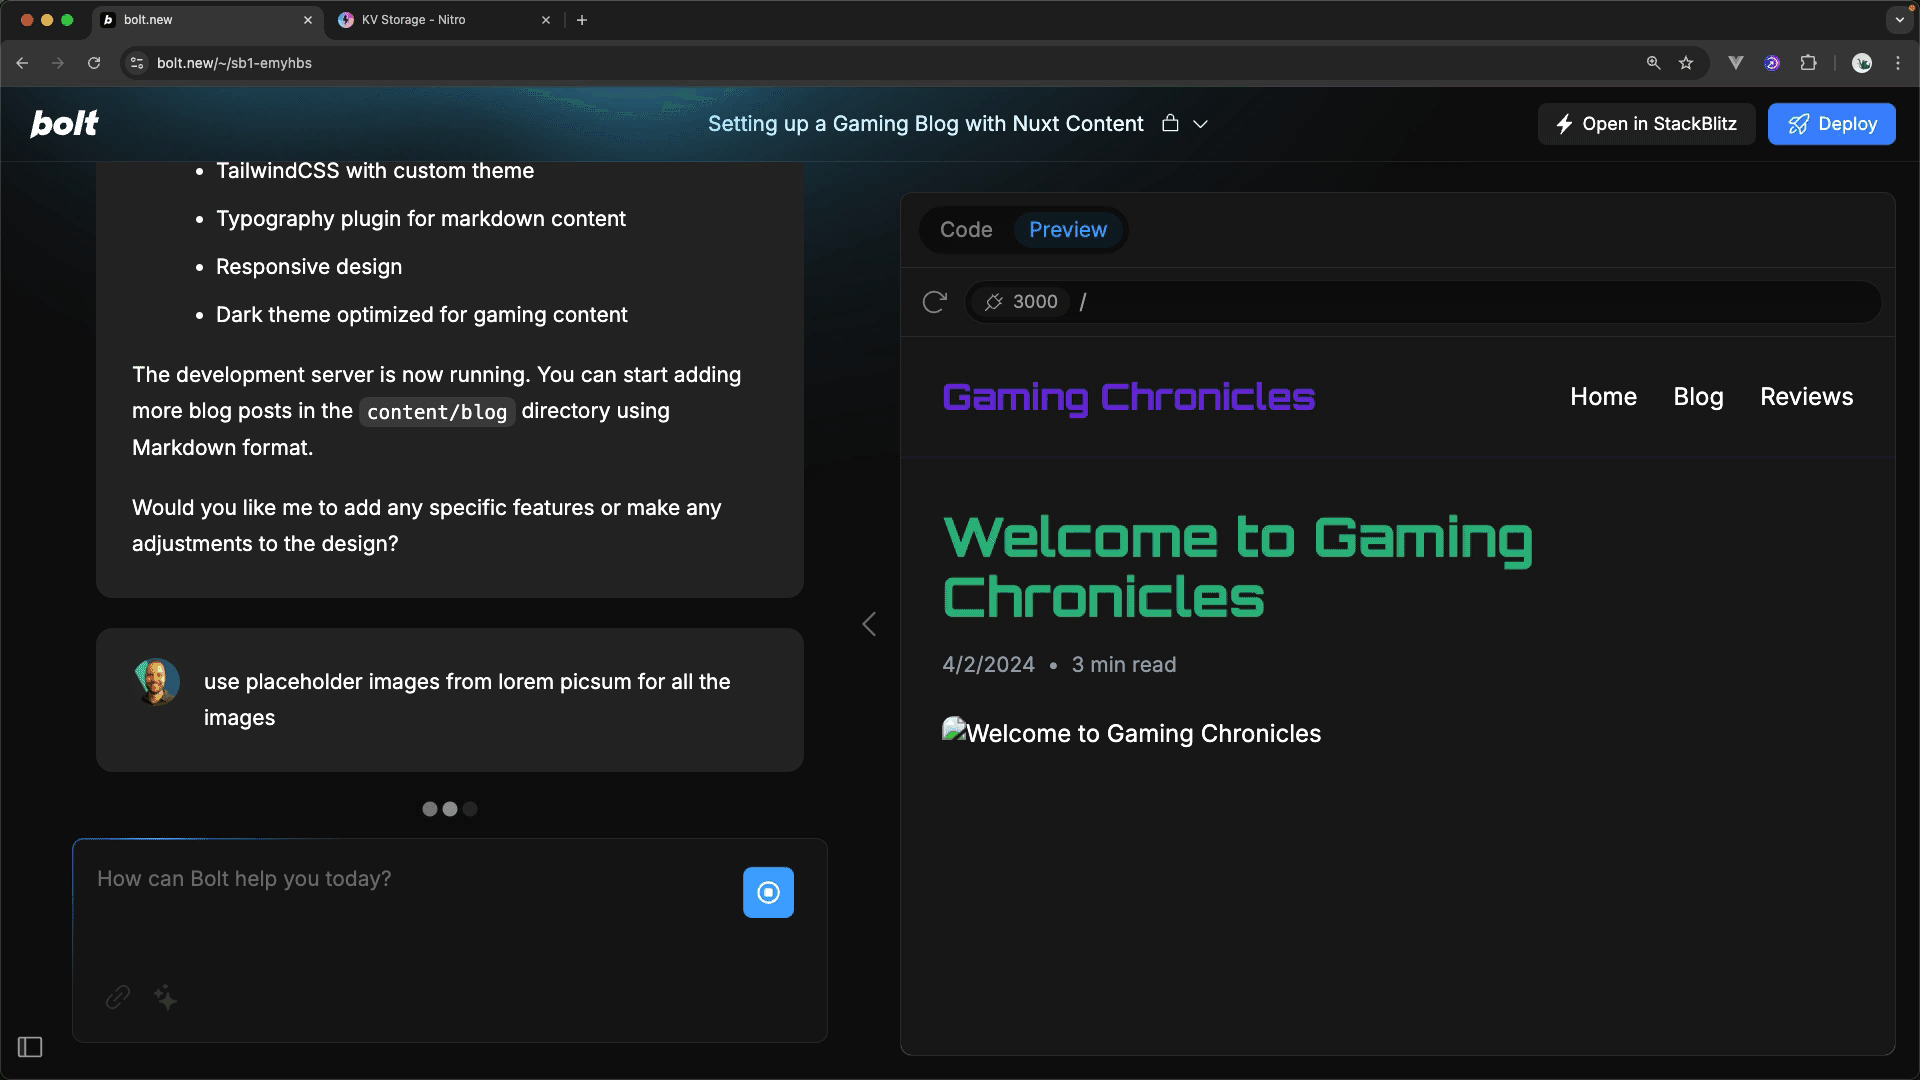Click the enhance prompt sparkle icon

(166, 997)
